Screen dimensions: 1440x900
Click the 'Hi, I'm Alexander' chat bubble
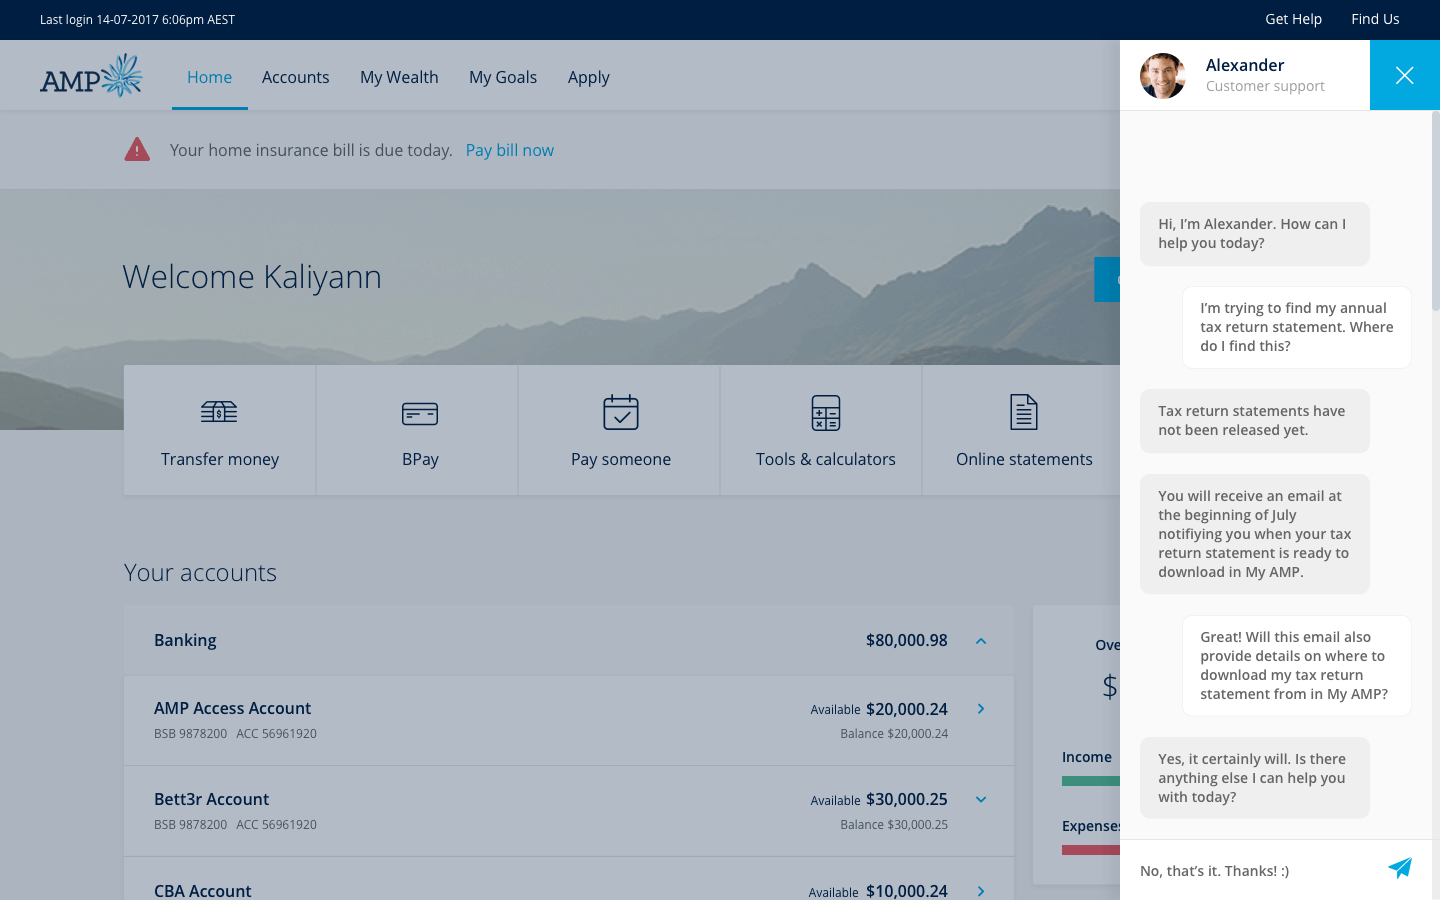(x=1255, y=234)
